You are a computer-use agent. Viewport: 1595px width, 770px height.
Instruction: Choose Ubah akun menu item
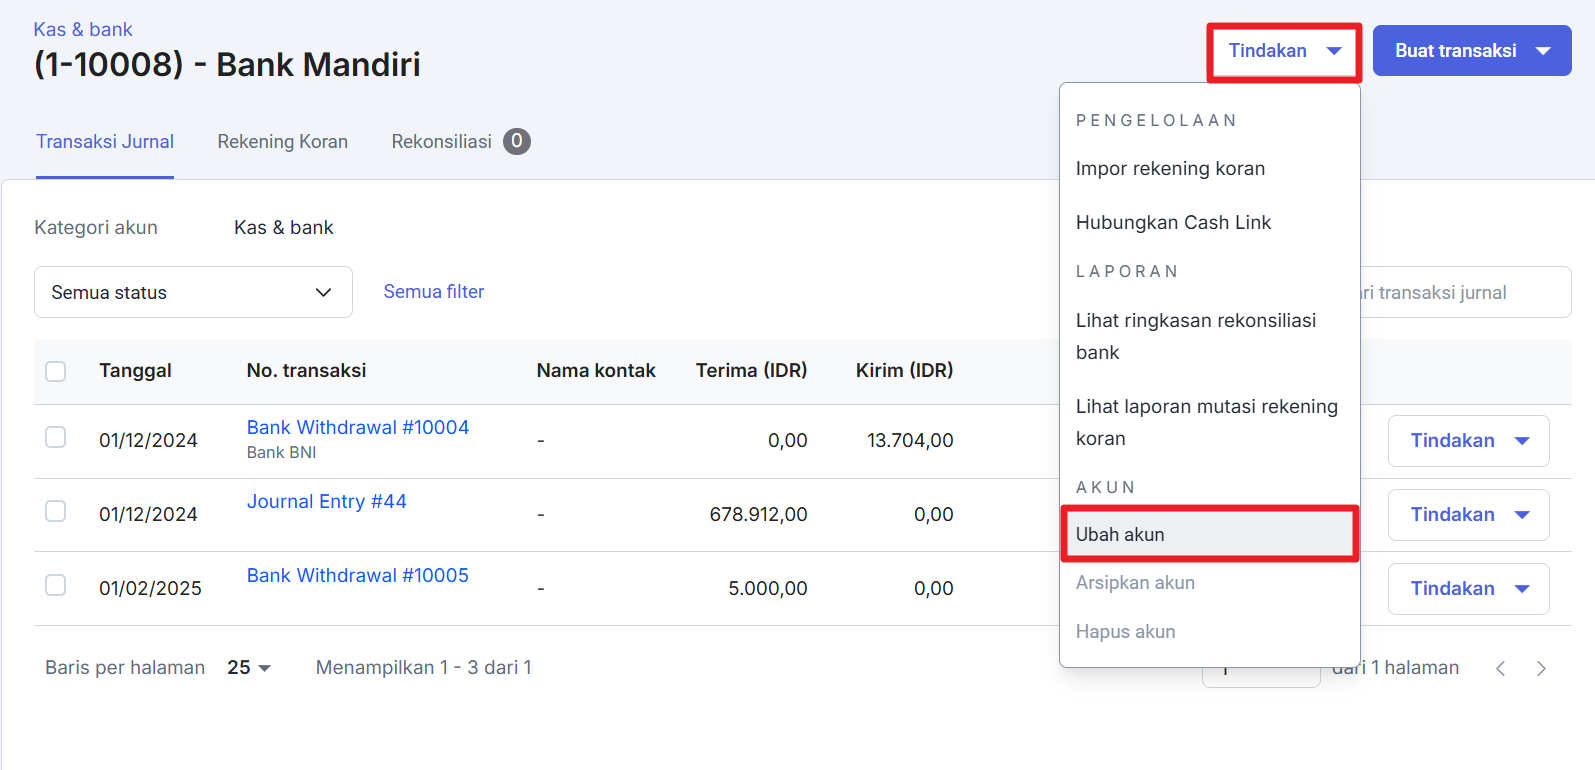[1210, 534]
